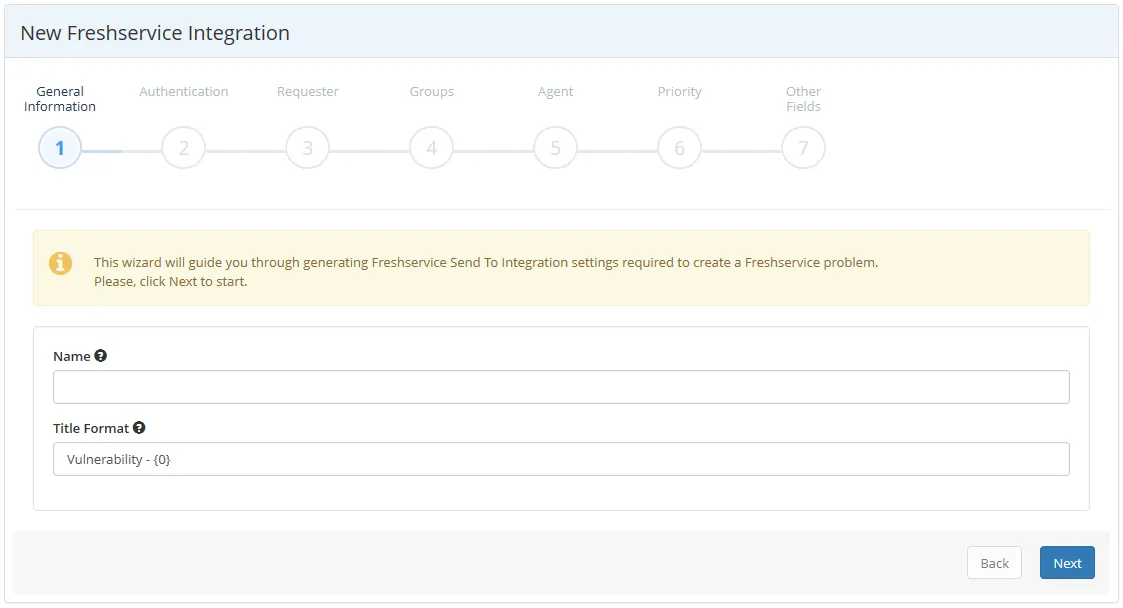
Task: Click the info icon in the yellow banner
Action: [x=60, y=264]
